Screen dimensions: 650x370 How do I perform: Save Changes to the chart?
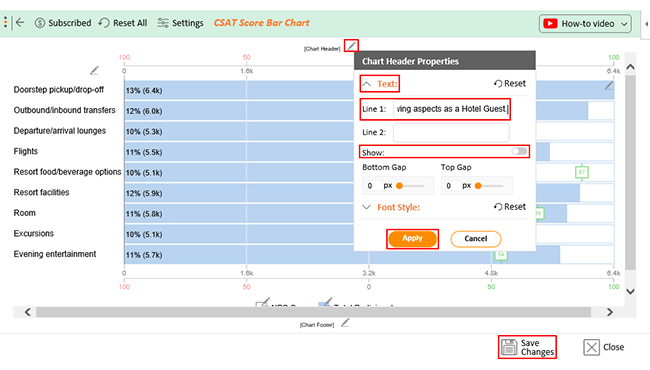[x=527, y=347]
